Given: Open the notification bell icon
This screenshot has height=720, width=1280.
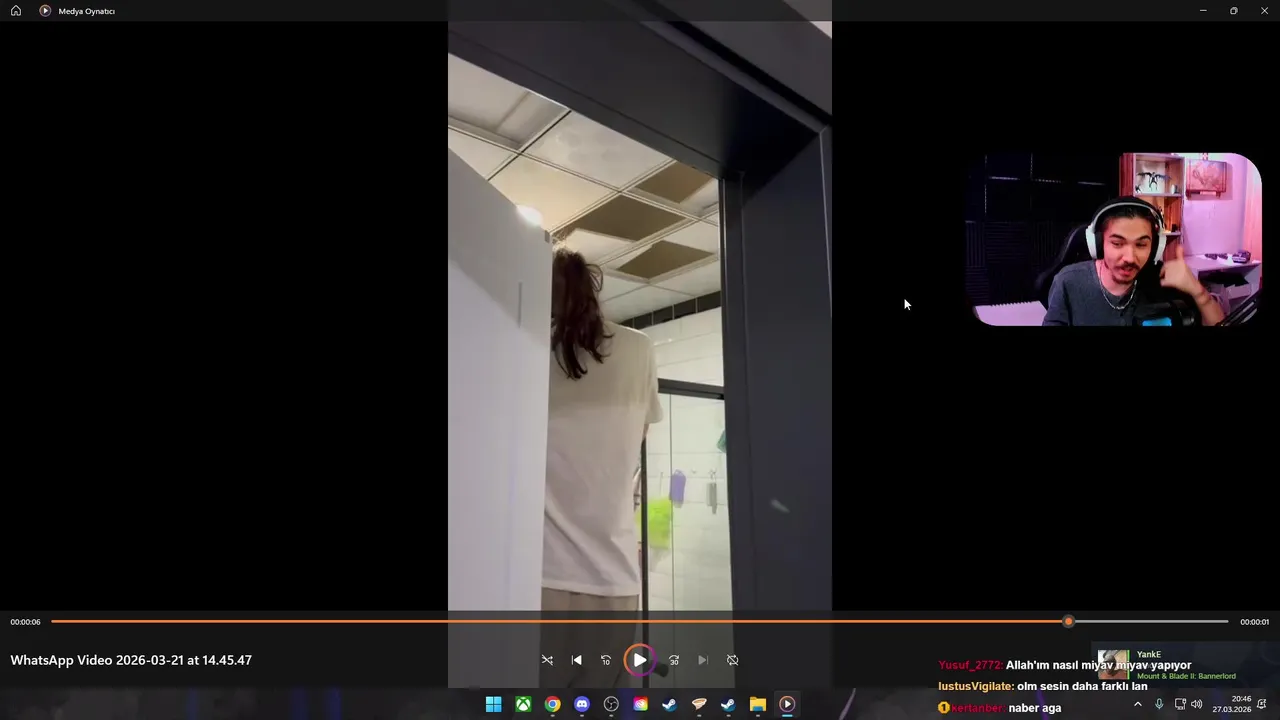Looking at the screenshot, I should point(1262,704).
